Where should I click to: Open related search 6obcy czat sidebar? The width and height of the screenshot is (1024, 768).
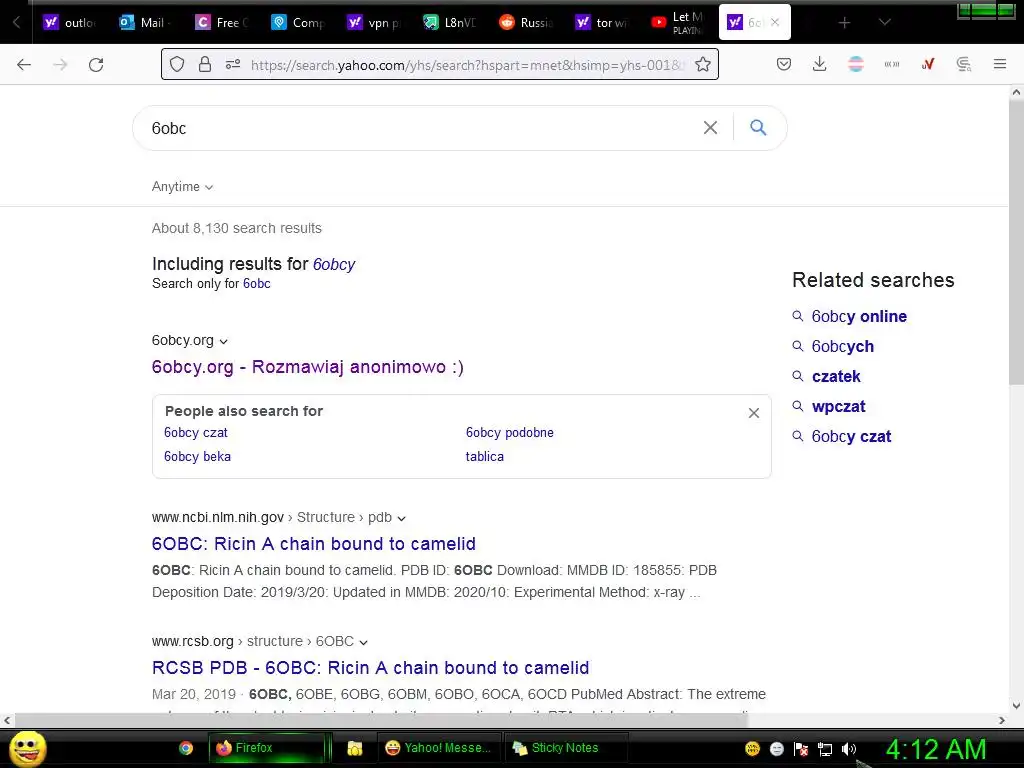point(851,436)
